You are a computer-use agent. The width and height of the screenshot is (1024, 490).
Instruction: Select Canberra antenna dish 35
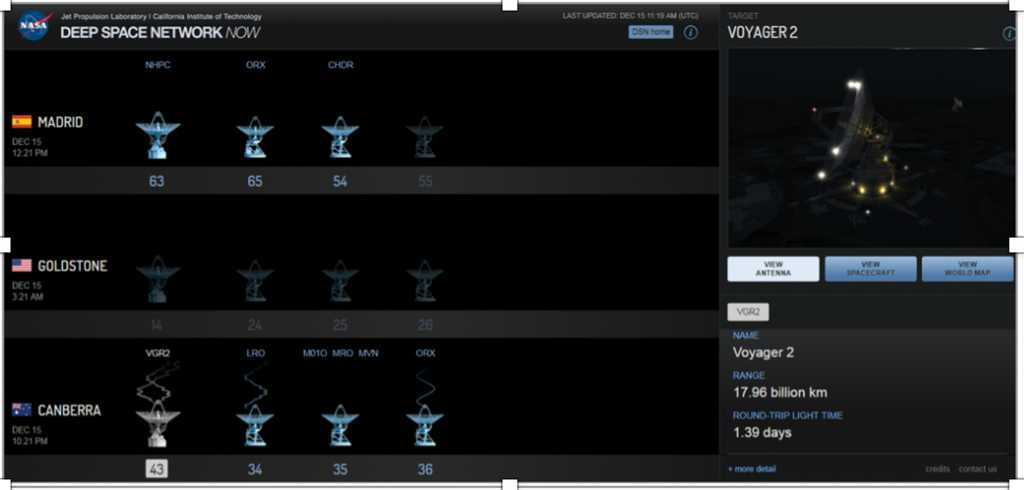point(340,427)
